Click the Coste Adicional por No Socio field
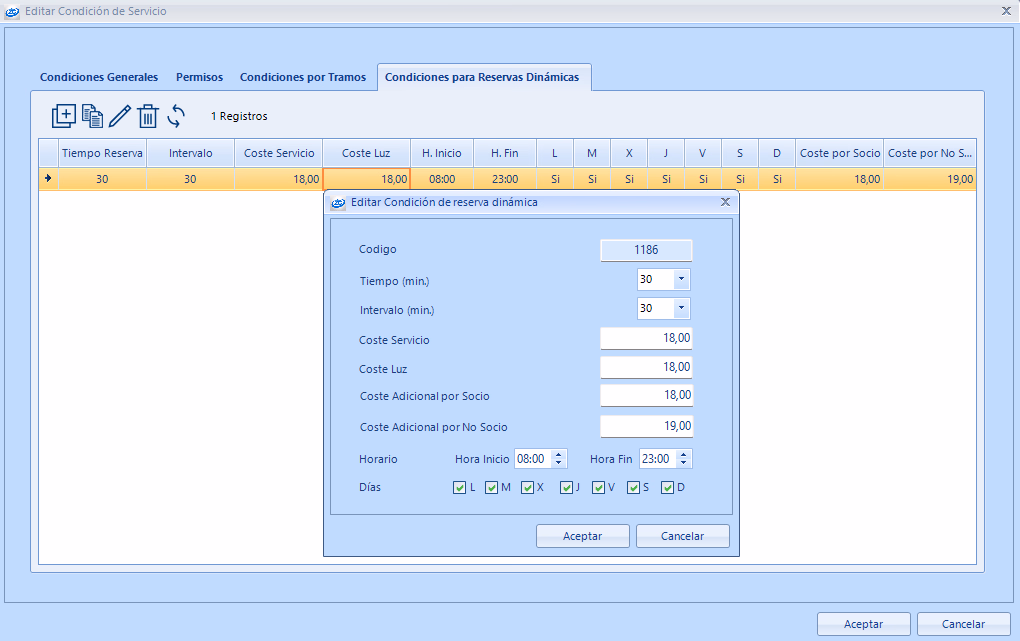 pos(646,427)
